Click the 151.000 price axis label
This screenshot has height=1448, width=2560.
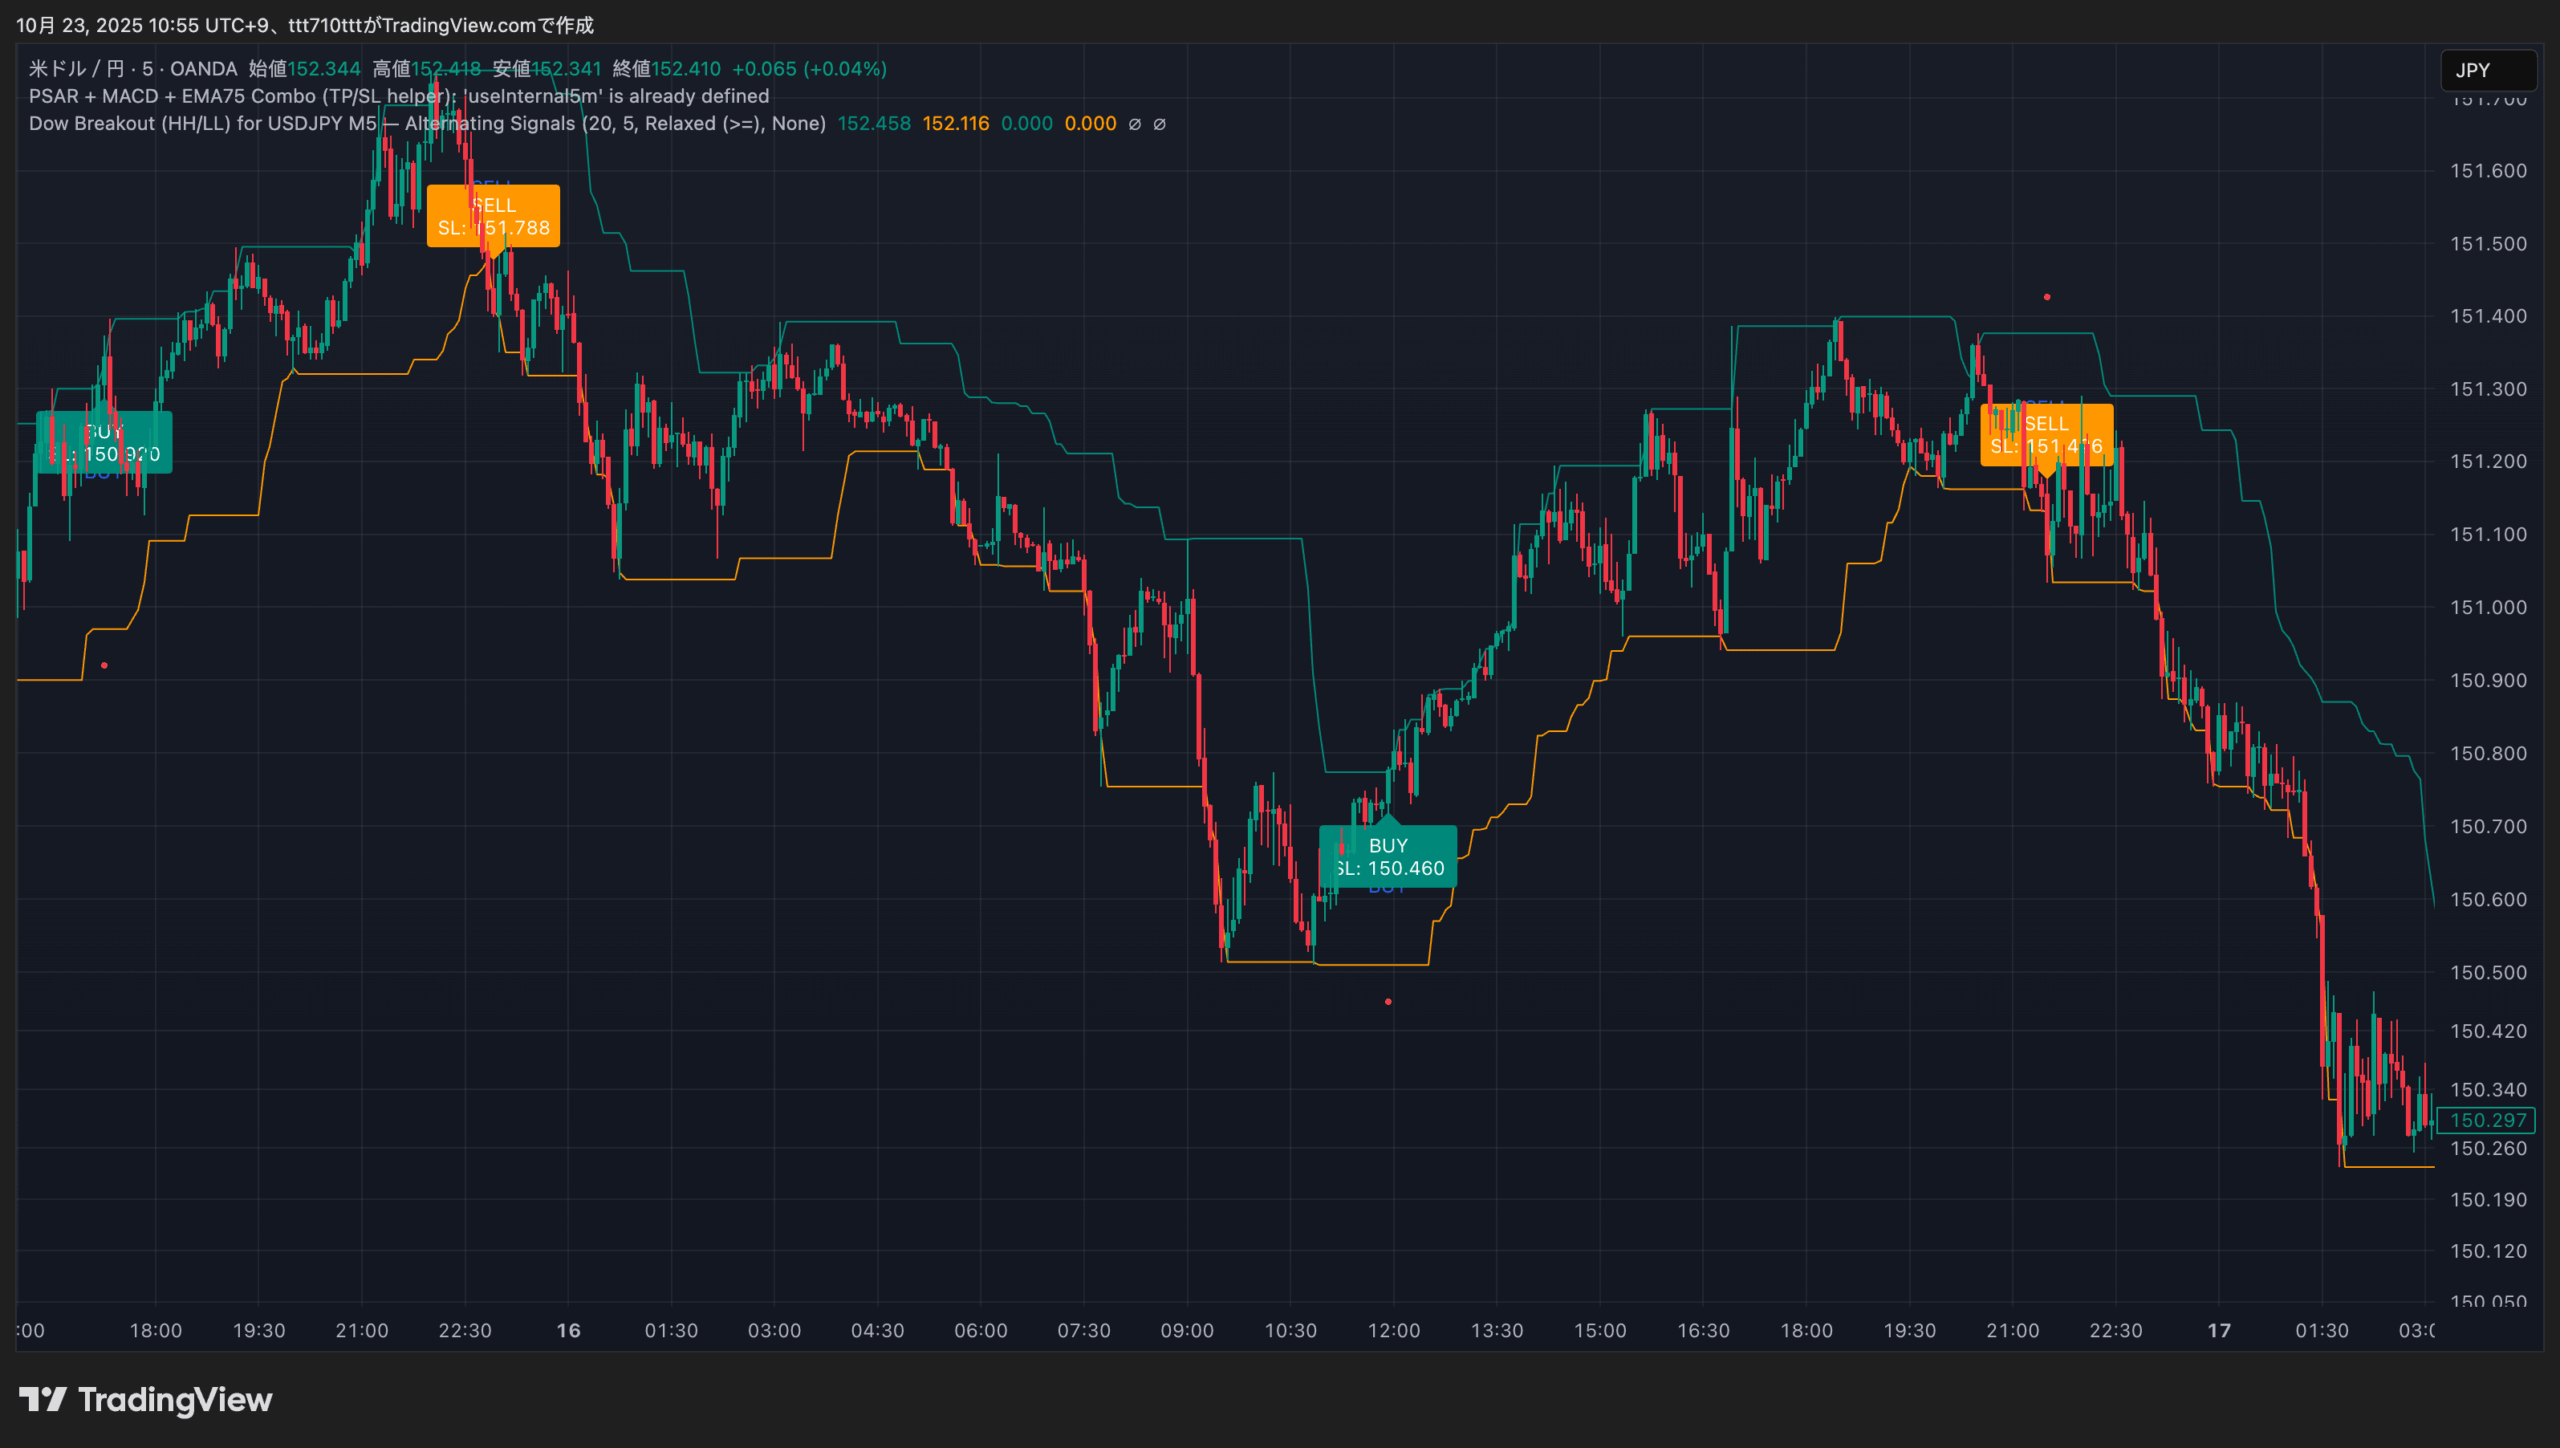(x=2487, y=607)
